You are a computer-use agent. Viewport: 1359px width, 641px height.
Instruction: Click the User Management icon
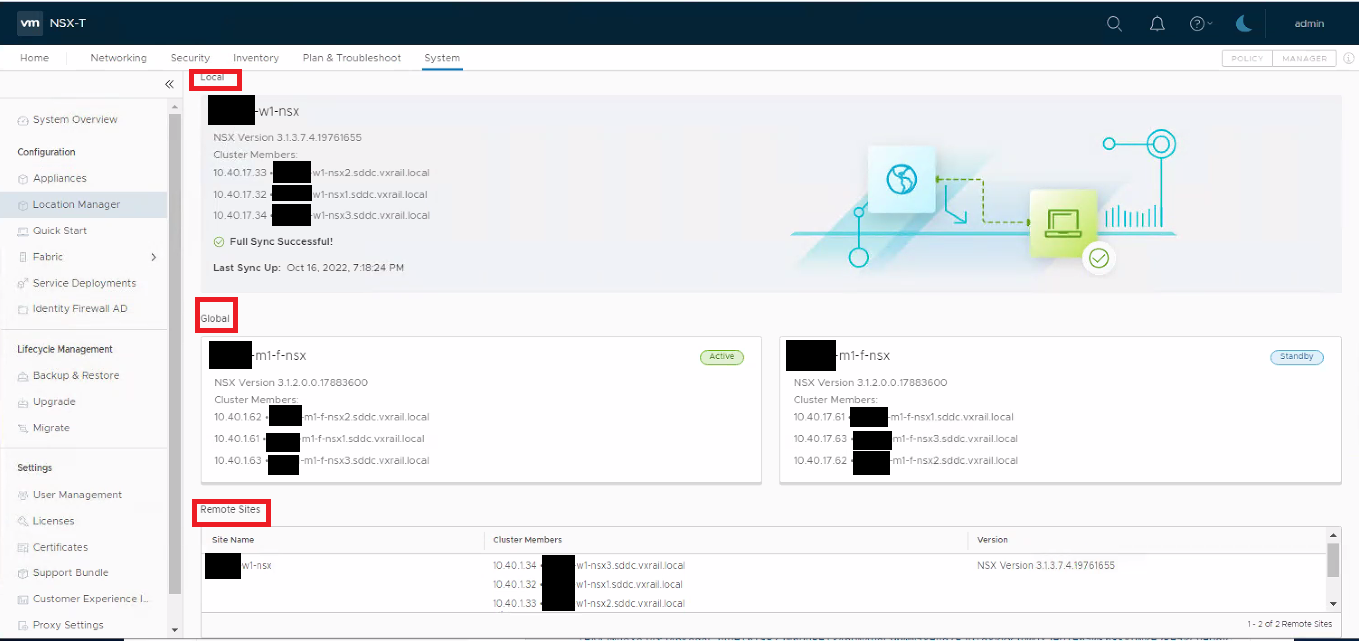click(23, 495)
